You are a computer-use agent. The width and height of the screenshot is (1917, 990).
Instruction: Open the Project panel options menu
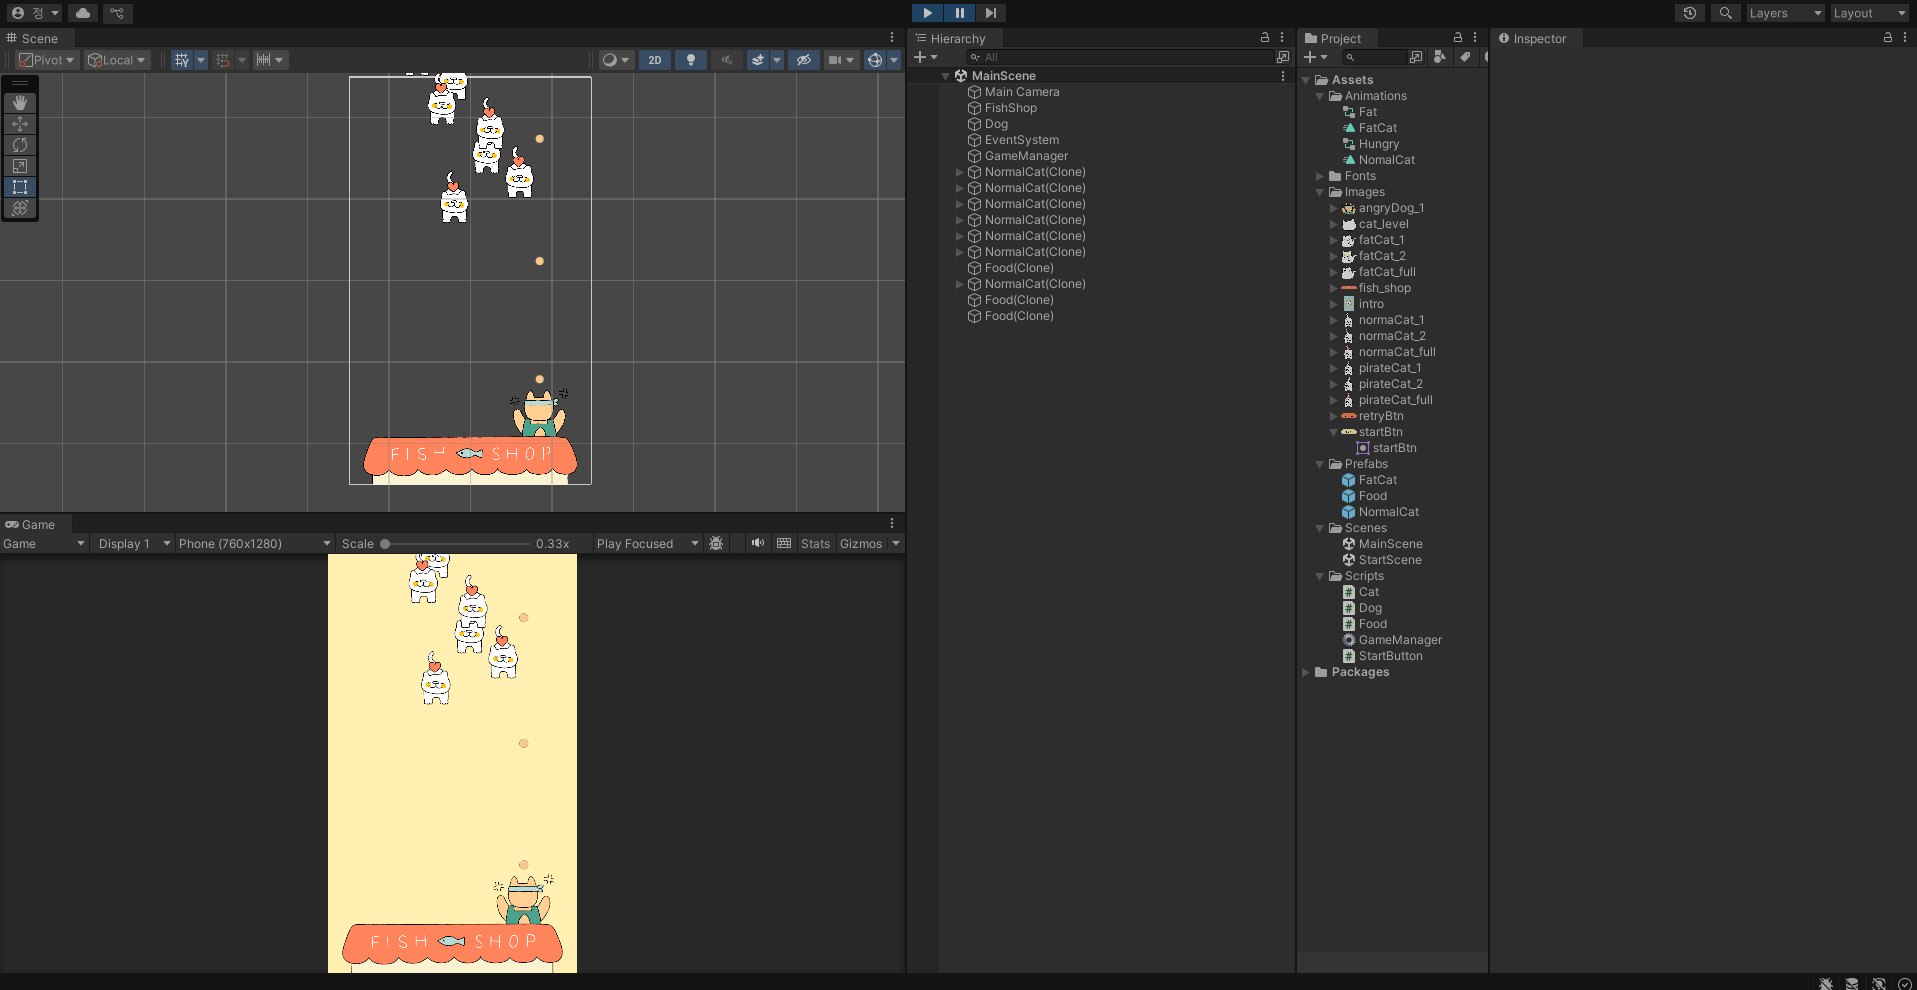[1475, 38]
